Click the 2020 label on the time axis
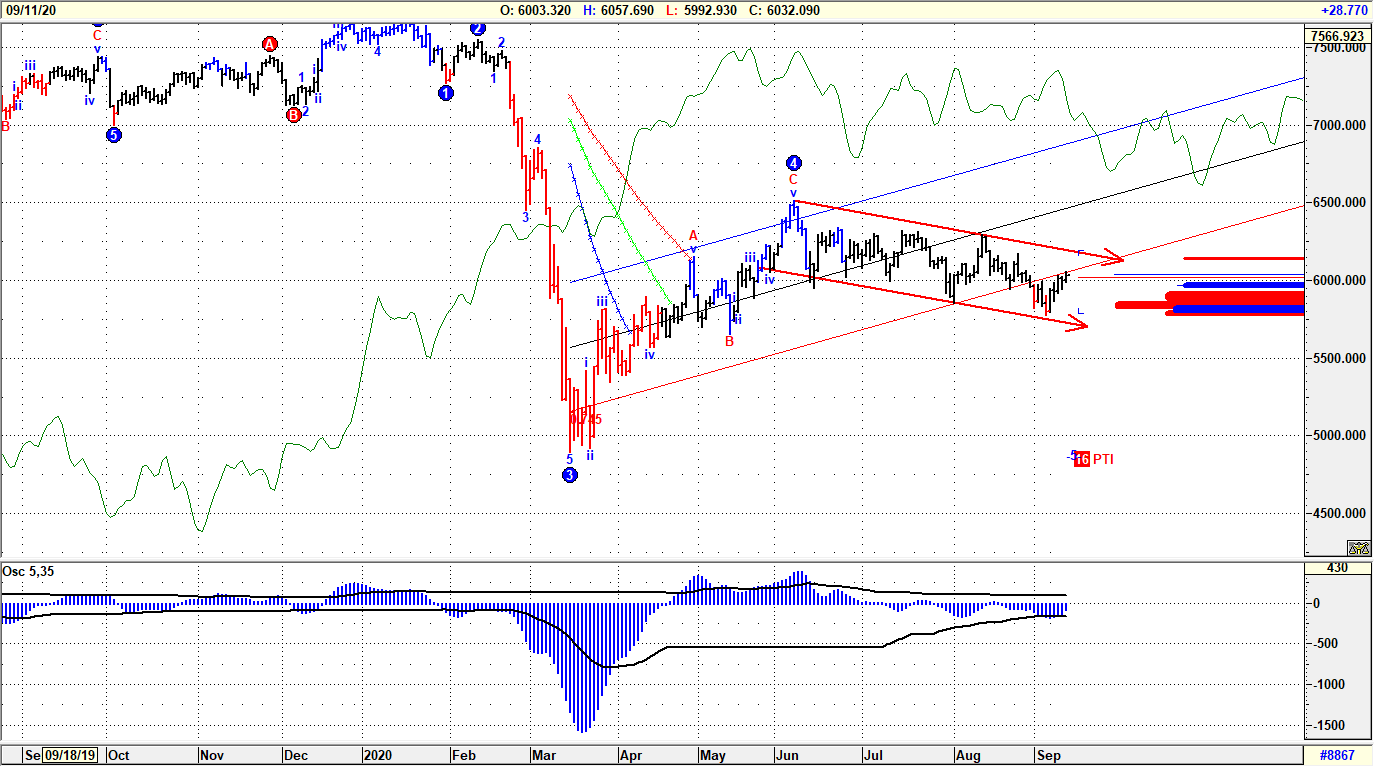 (376, 756)
